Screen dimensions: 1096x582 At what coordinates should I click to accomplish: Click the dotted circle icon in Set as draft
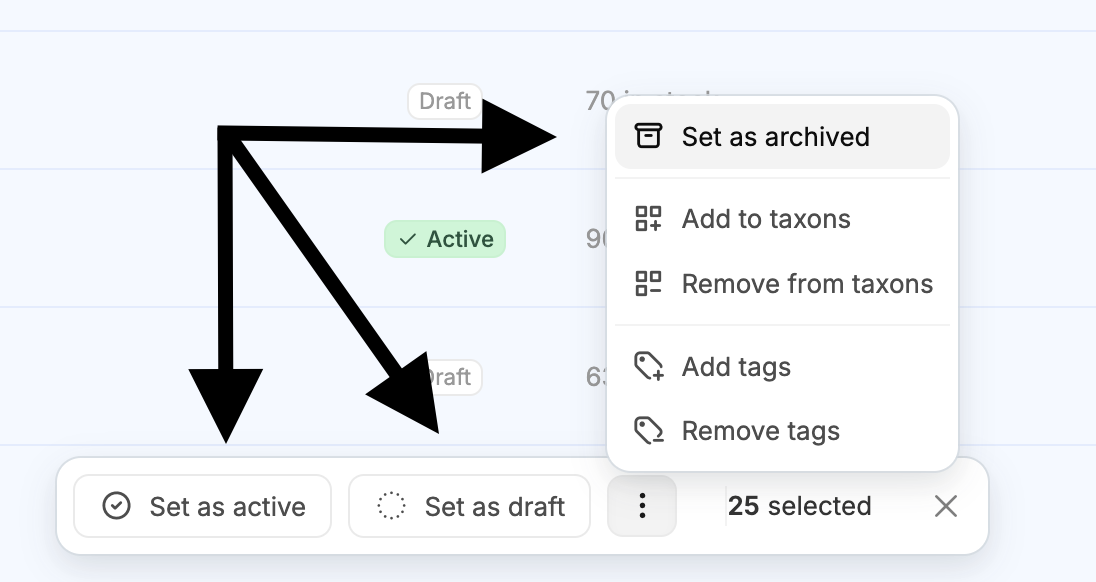click(x=391, y=506)
